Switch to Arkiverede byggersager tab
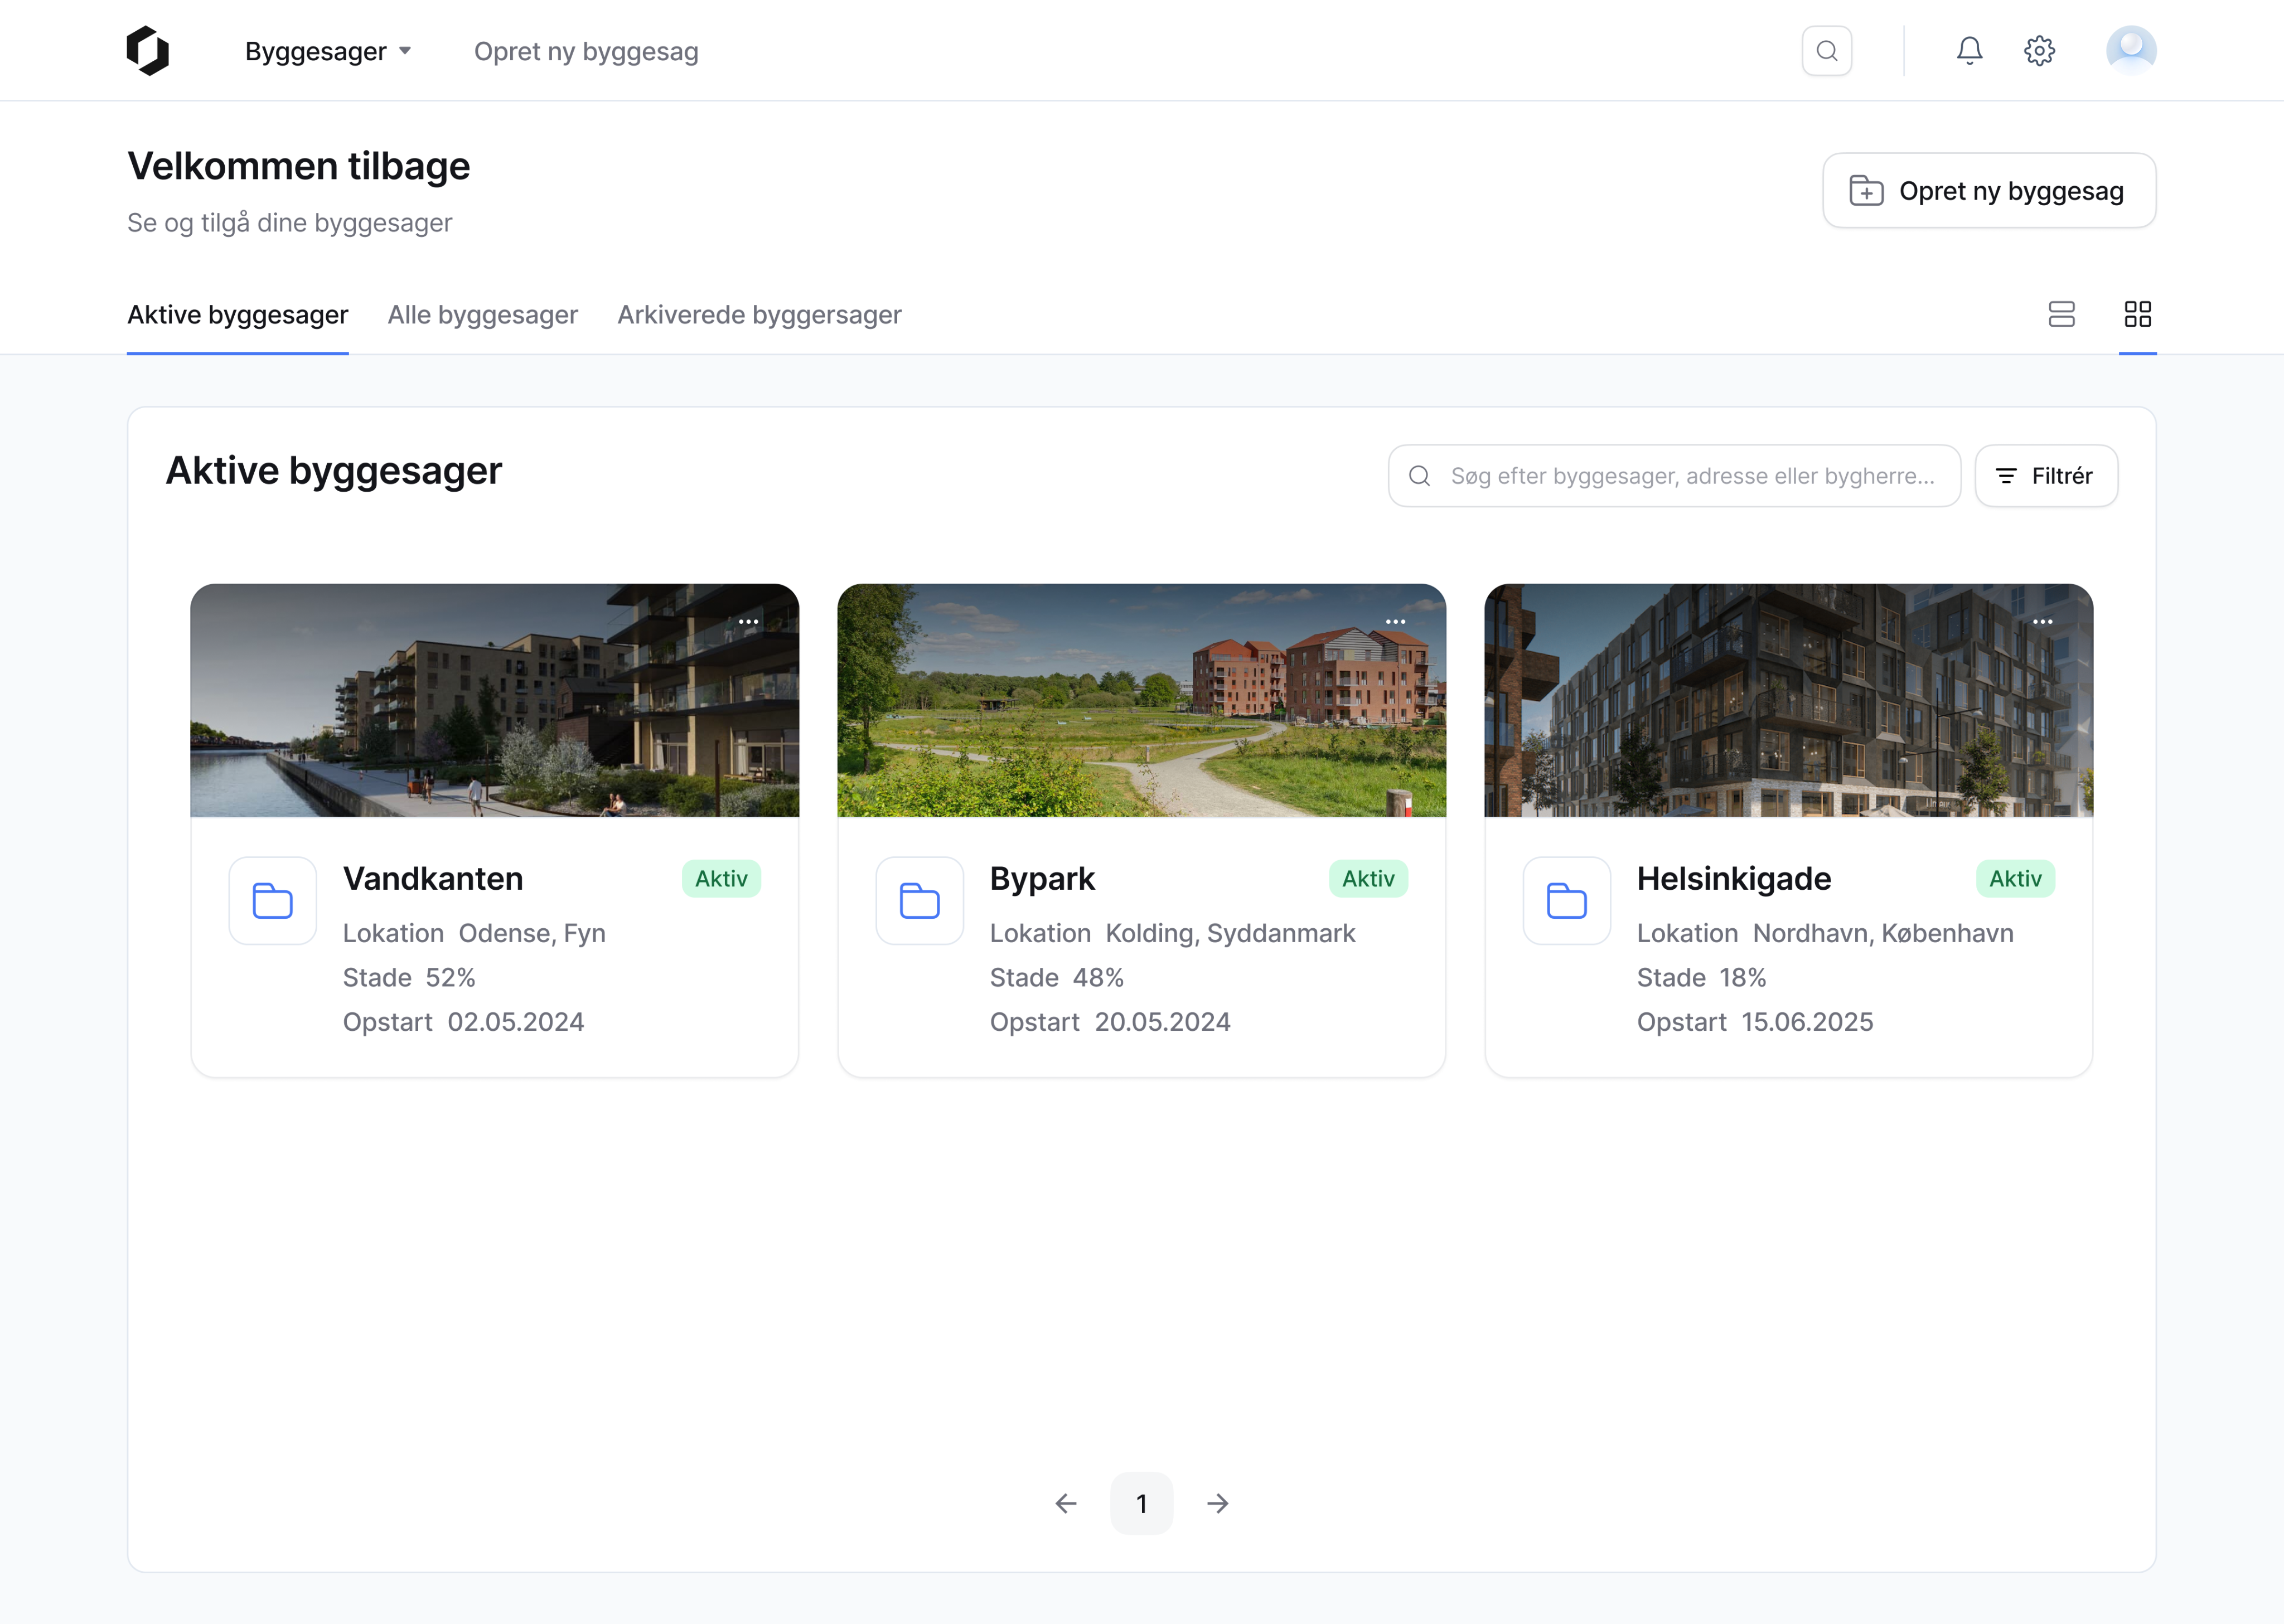This screenshot has width=2284, height=1624. coord(759,315)
